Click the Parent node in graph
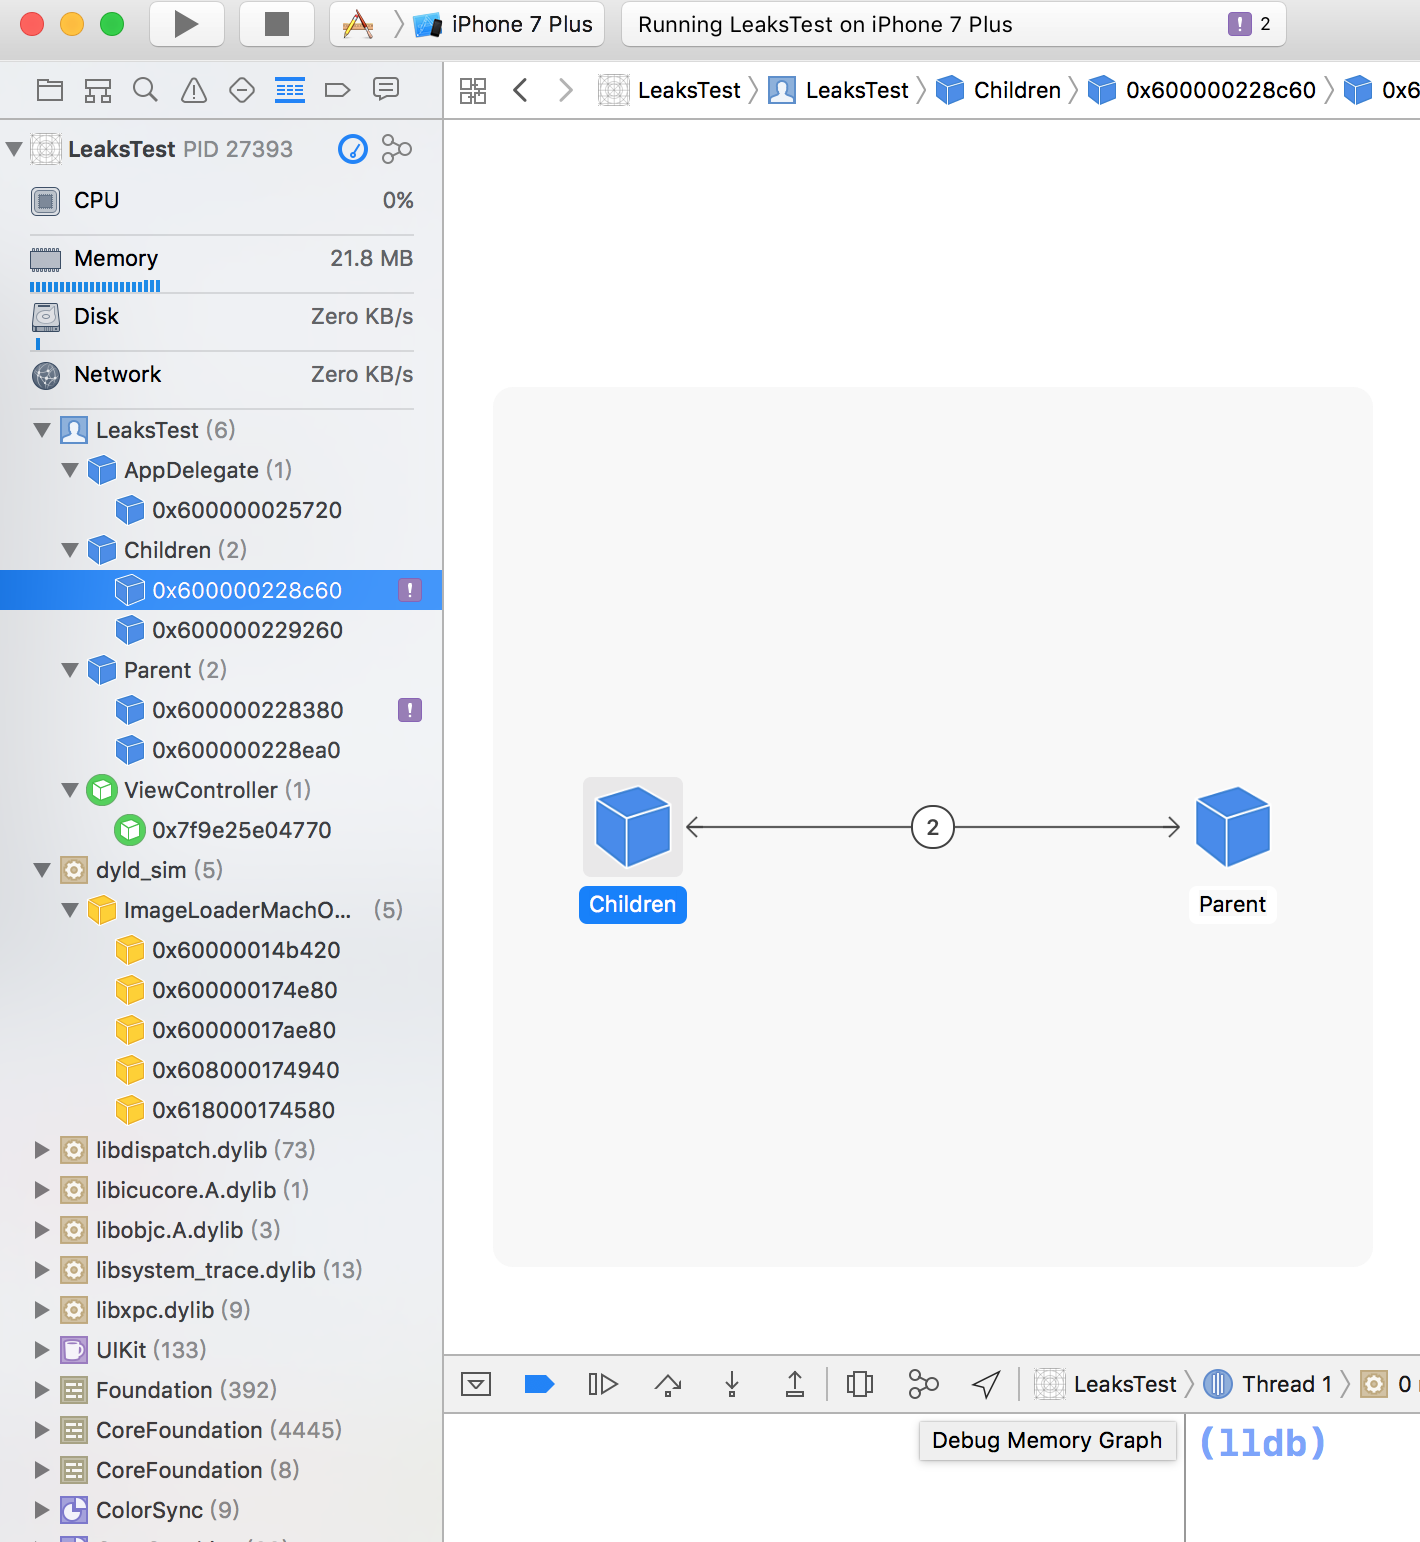Viewport: 1420px width, 1542px height. pyautogui.click(x=1233, y=827)
